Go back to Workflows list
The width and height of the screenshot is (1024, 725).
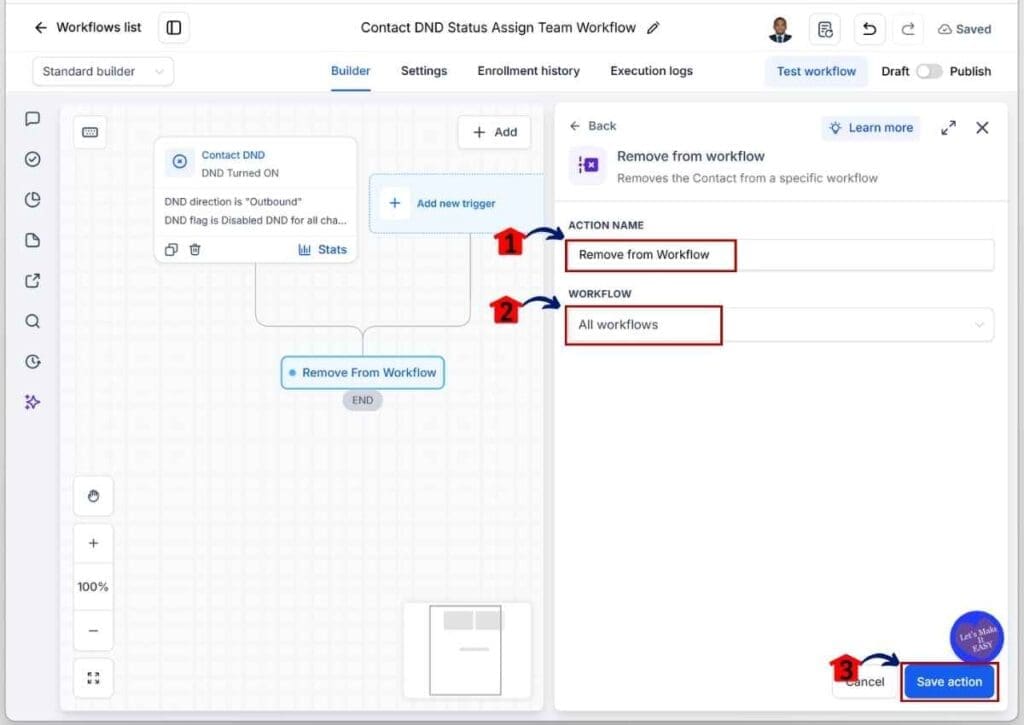(x=88, y=27)
